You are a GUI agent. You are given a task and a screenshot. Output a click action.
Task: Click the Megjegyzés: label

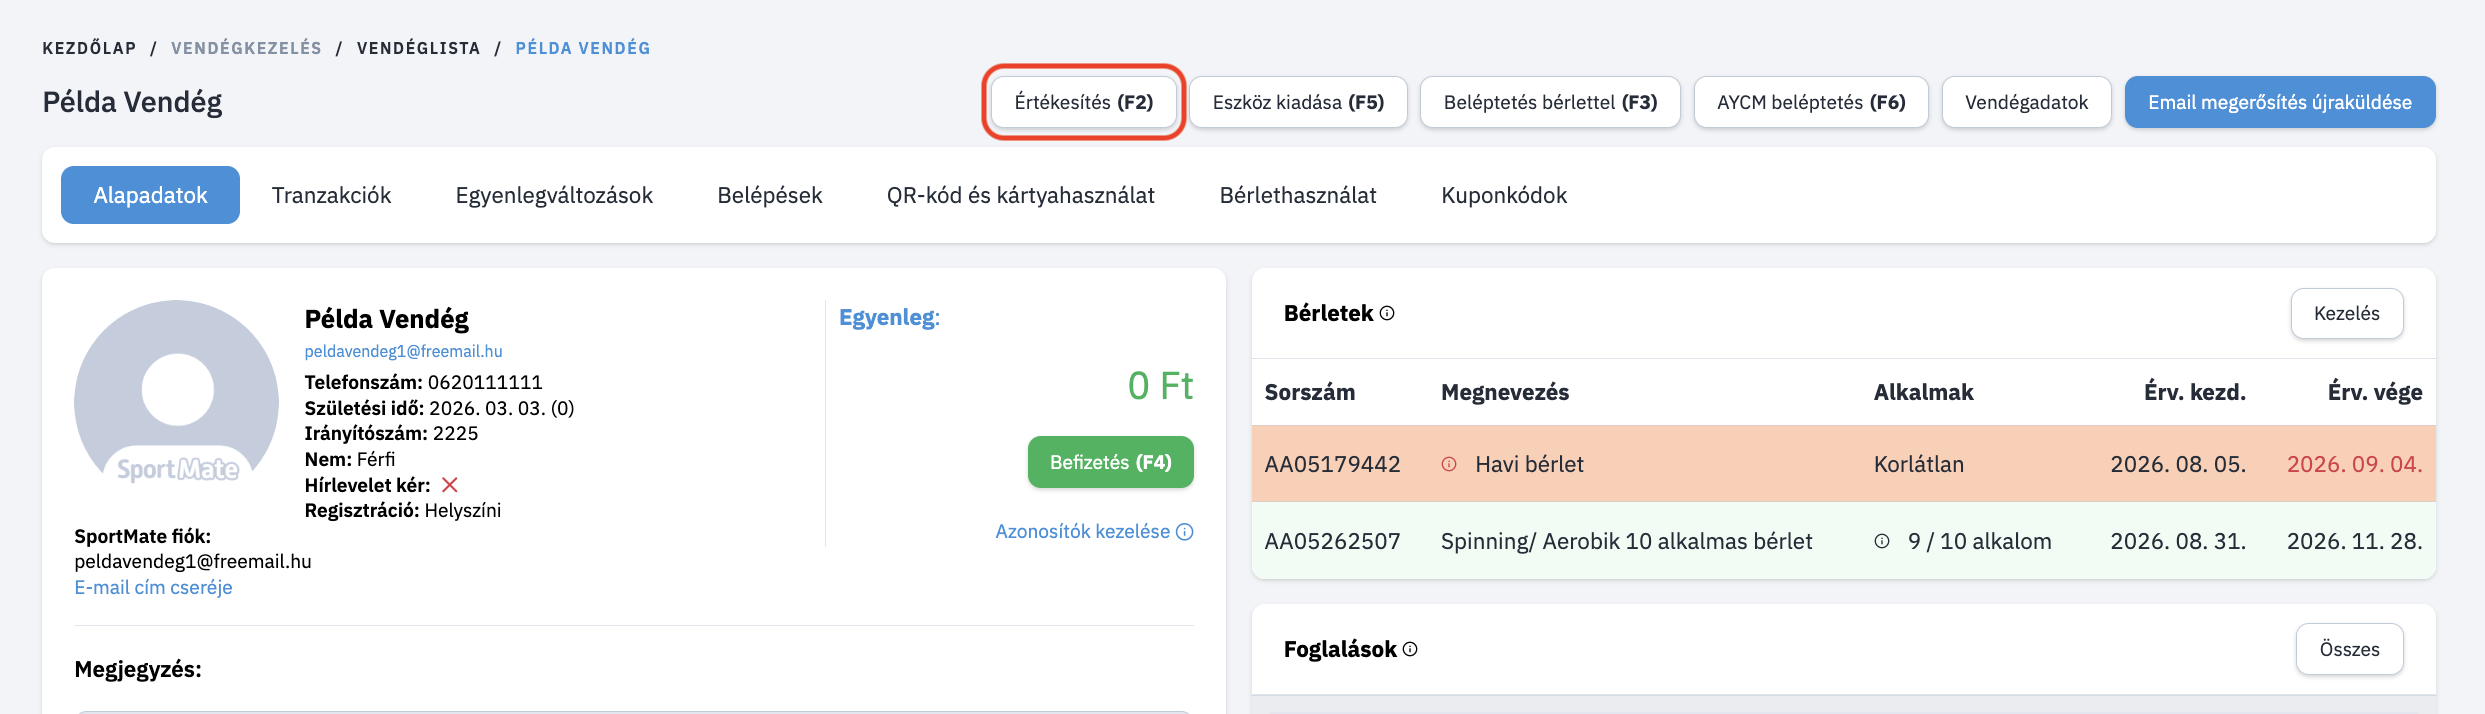138,669
